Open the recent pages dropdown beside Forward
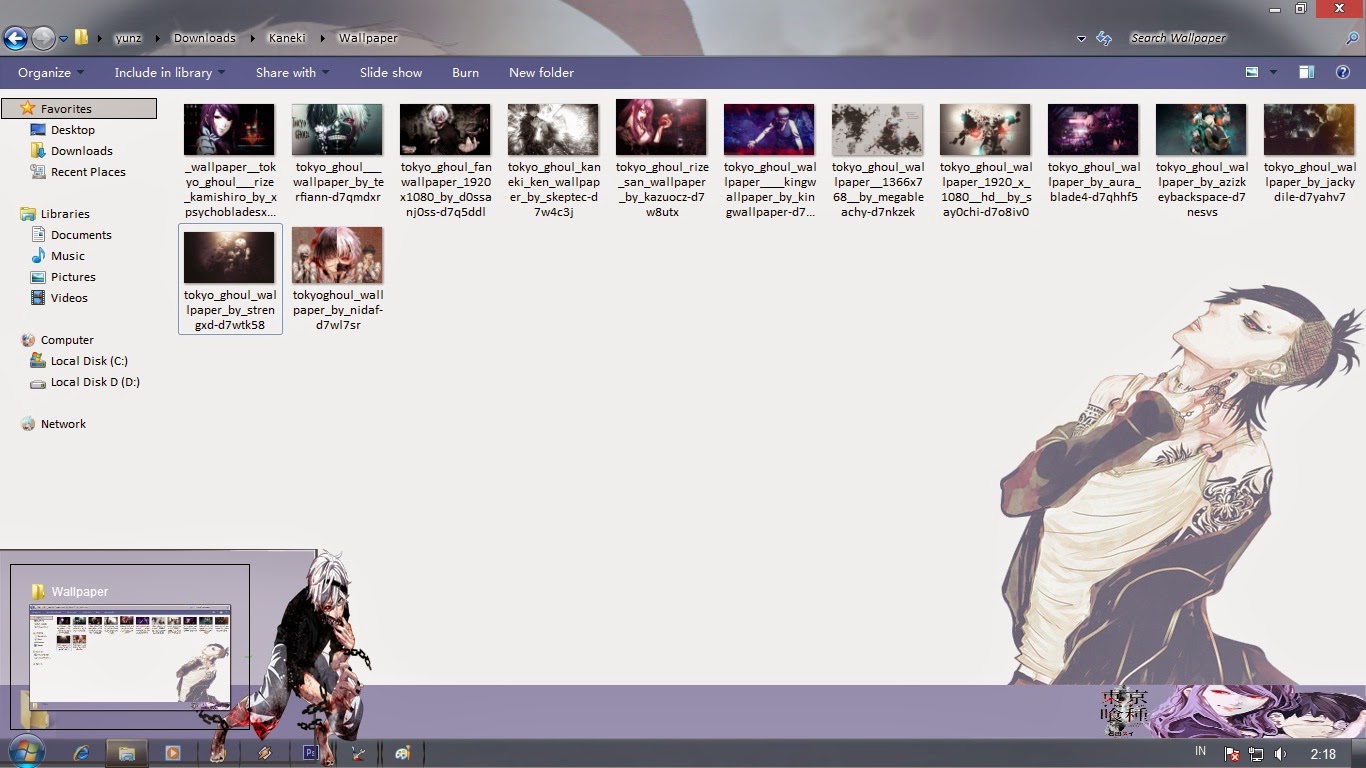 point(63,39)
